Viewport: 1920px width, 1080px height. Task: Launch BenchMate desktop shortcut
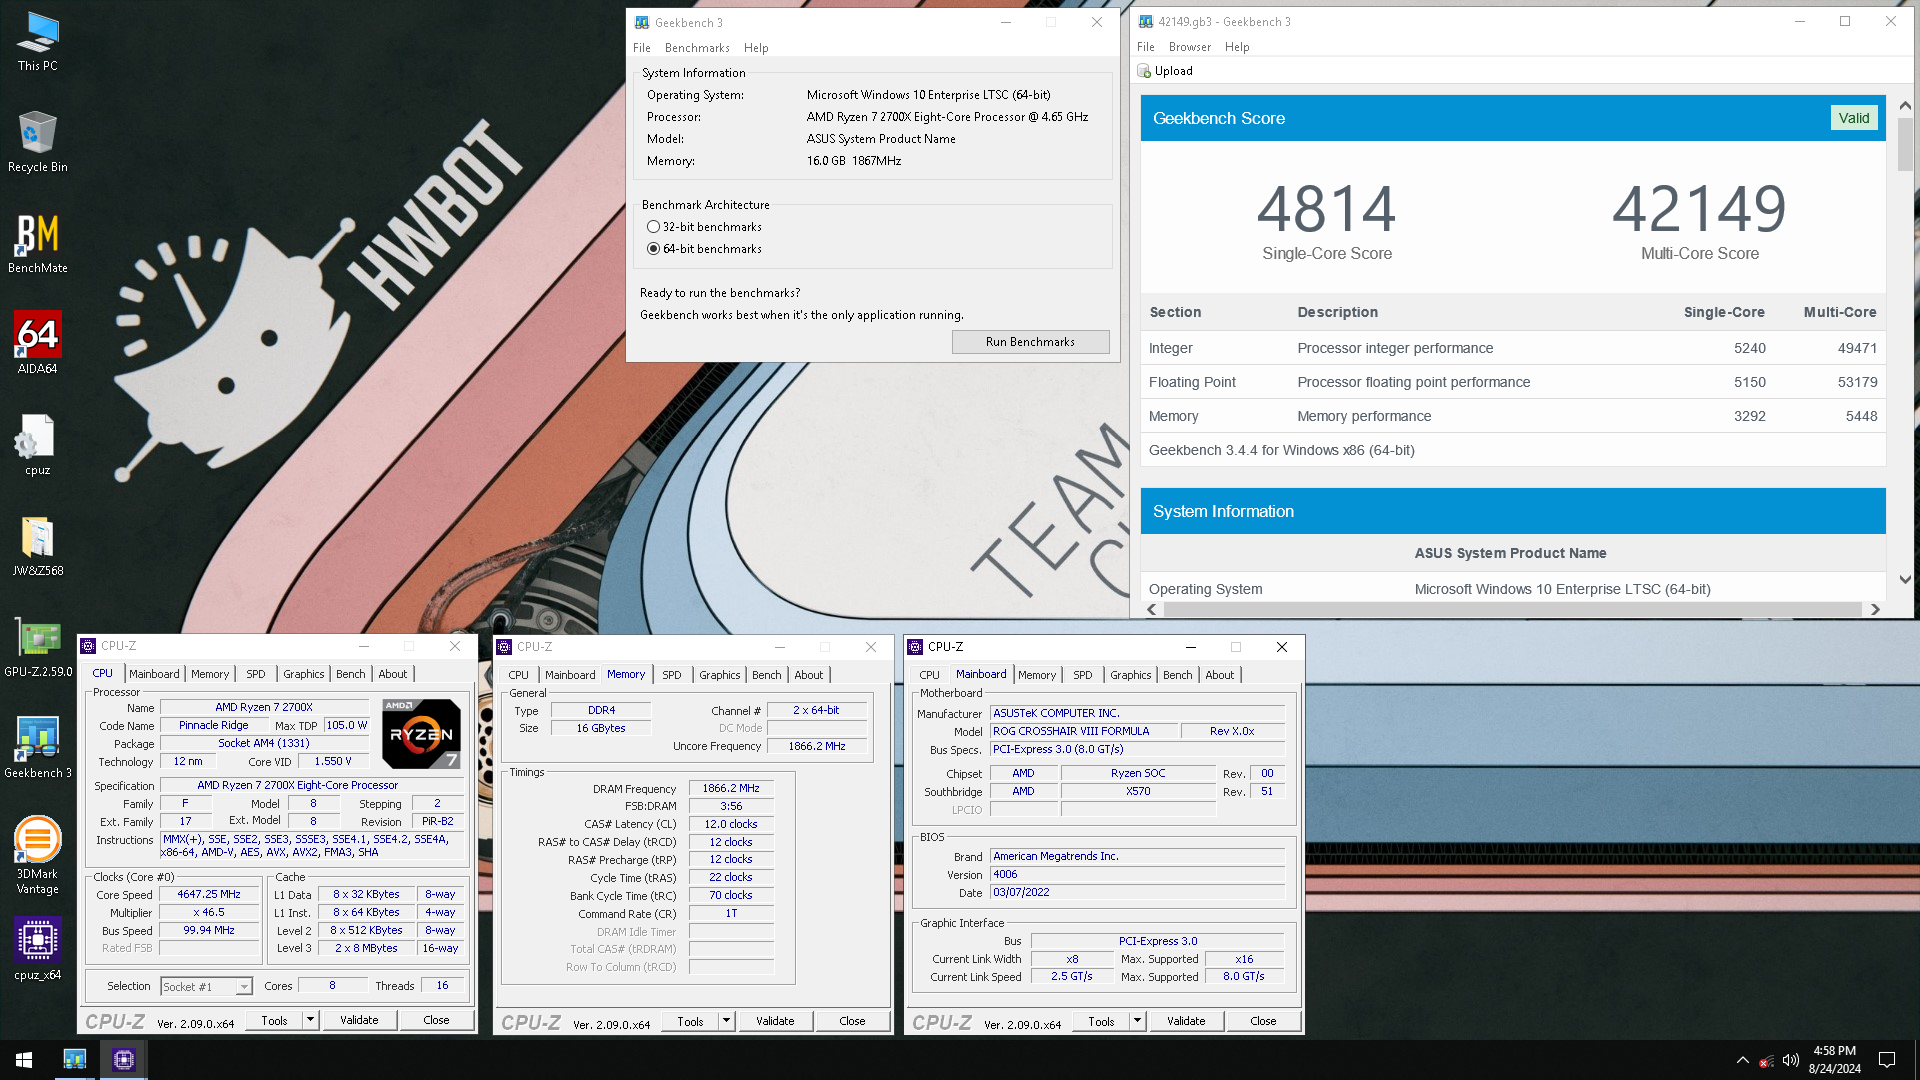tap(37, 243)
